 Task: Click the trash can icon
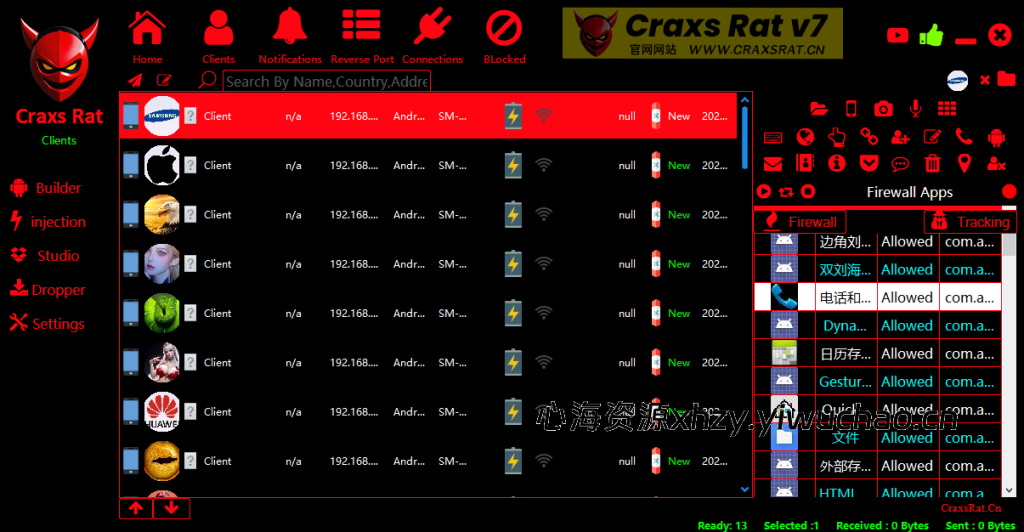(x=933, y=163)
